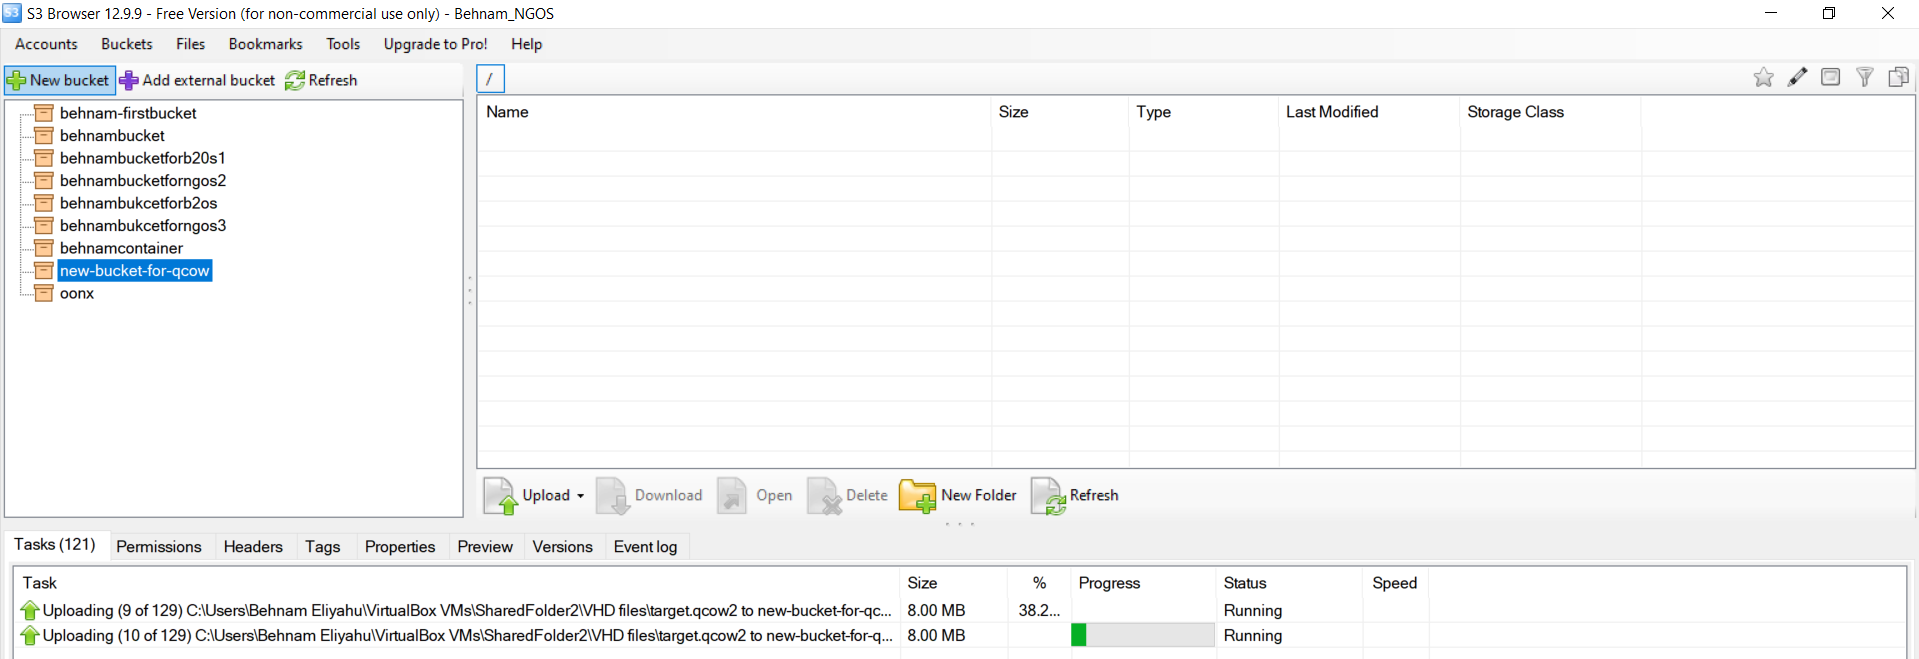1919x659 pixels.
Task: Click the copy to clipboard icon
Action: pos(1898,78)
